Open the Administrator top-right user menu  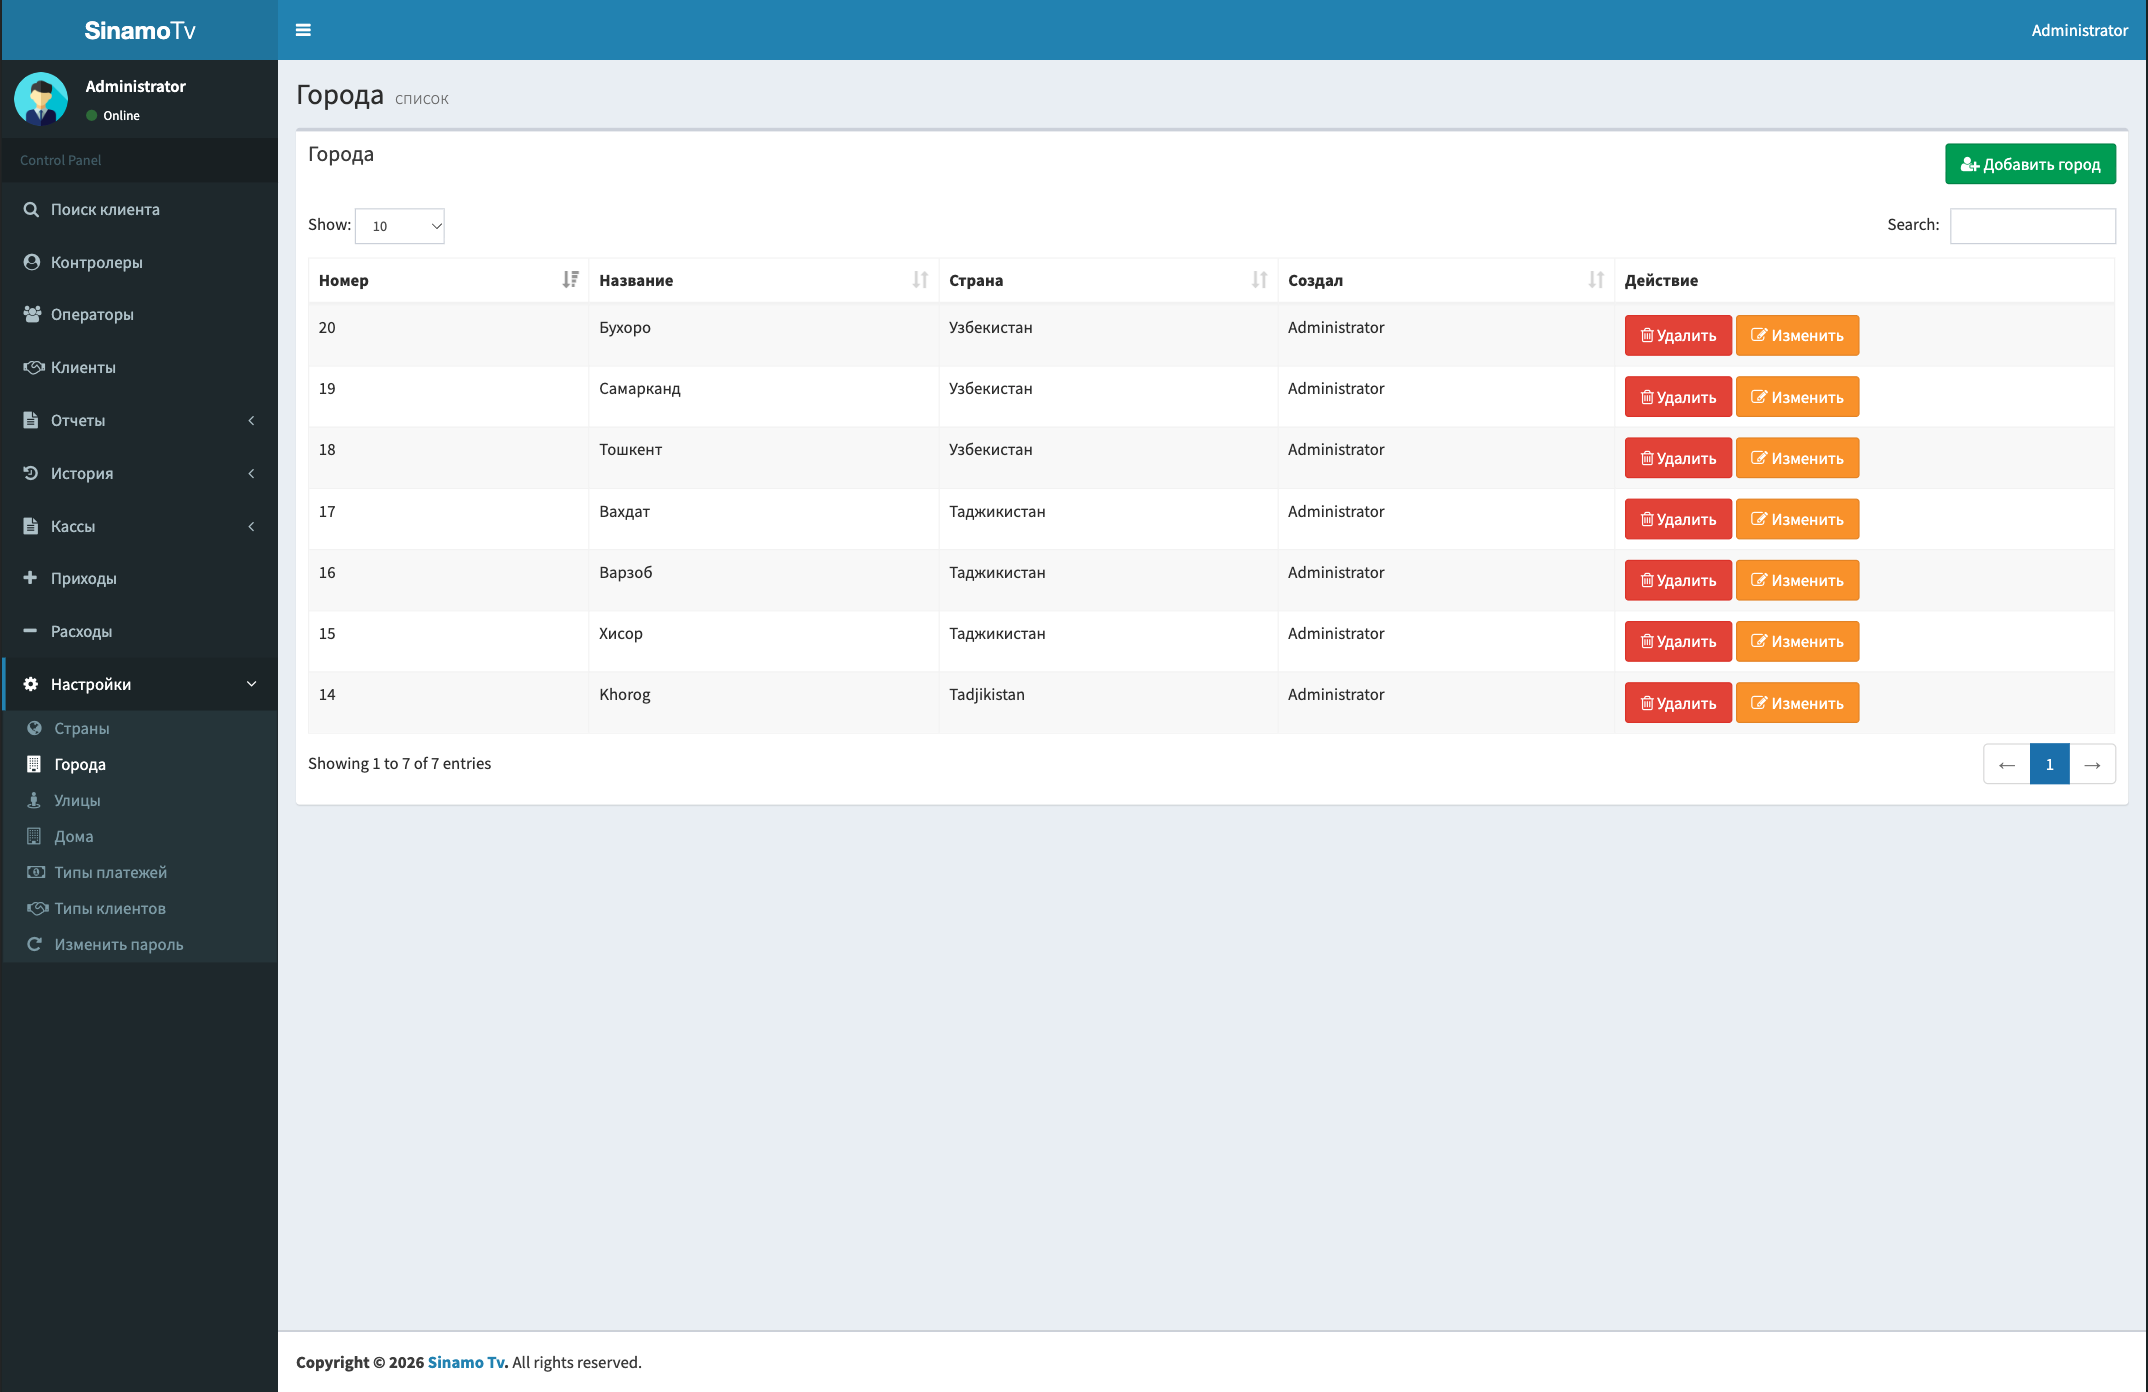tap(2079, 30)
